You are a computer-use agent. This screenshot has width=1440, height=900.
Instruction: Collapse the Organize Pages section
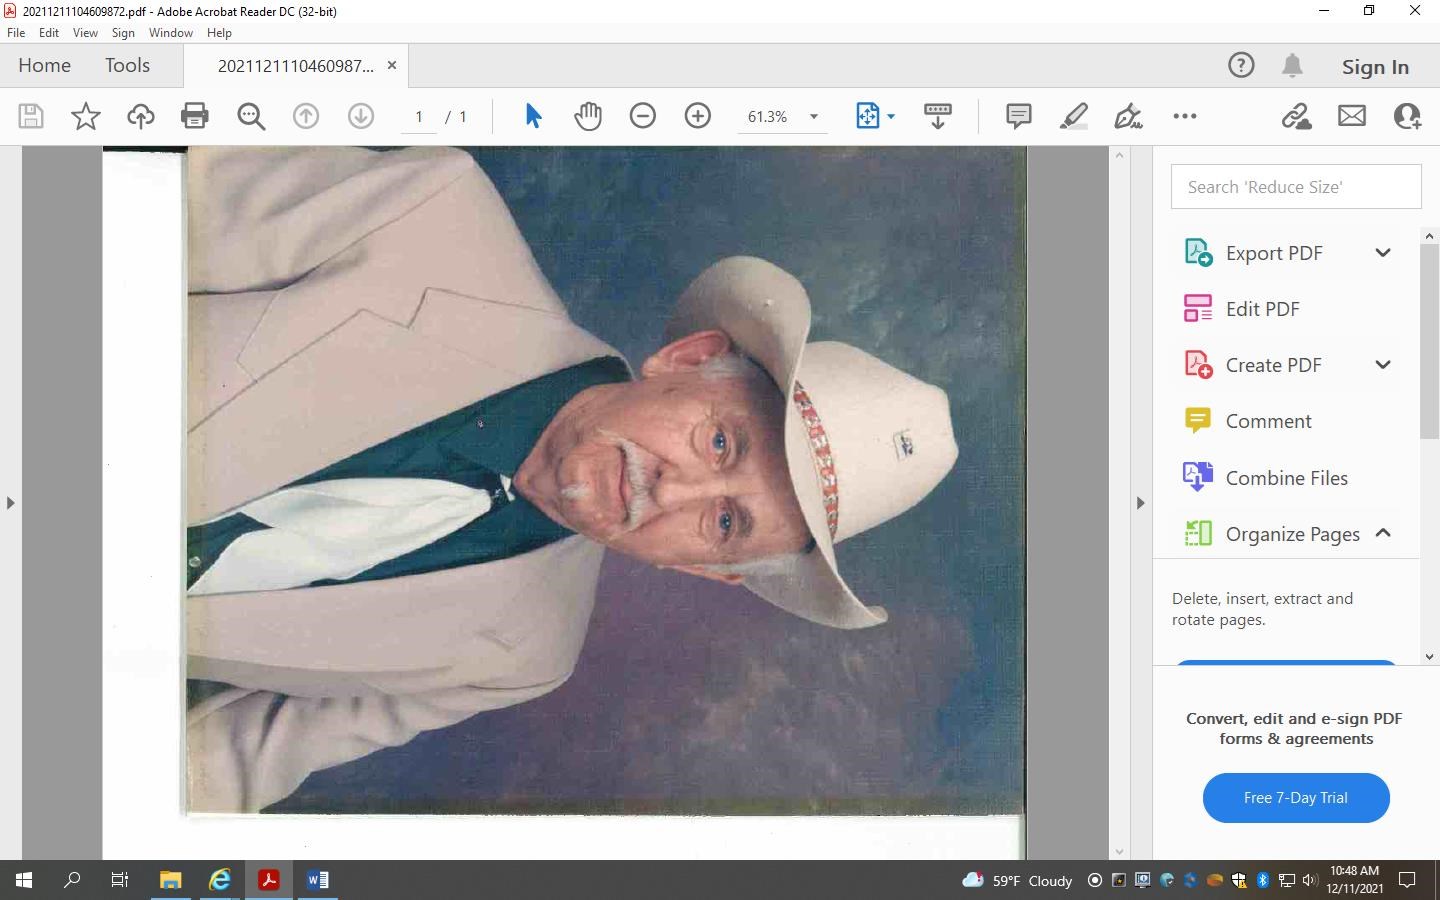1385,533
